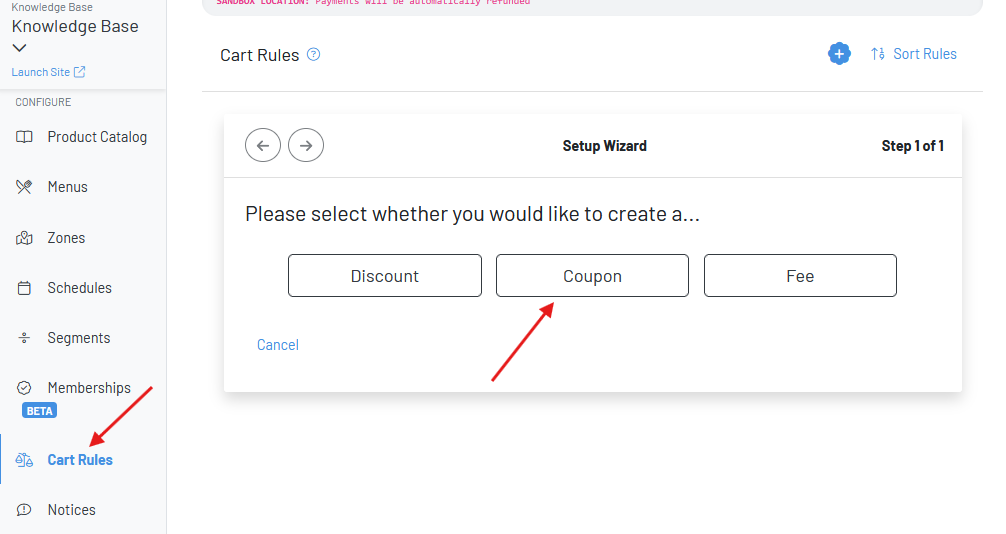Click the Menus utensils icon
The image size is (1006, 534).
click(24, 187)
